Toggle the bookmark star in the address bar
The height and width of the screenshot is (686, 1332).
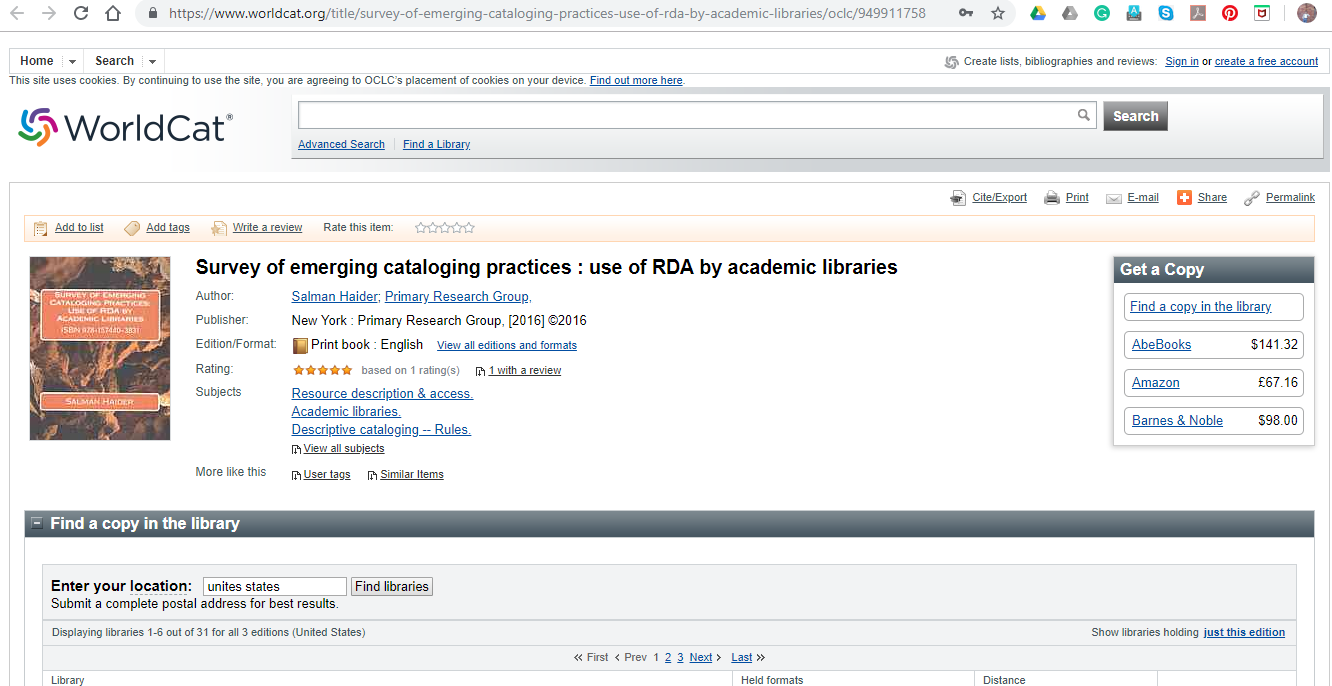[997, 15]
